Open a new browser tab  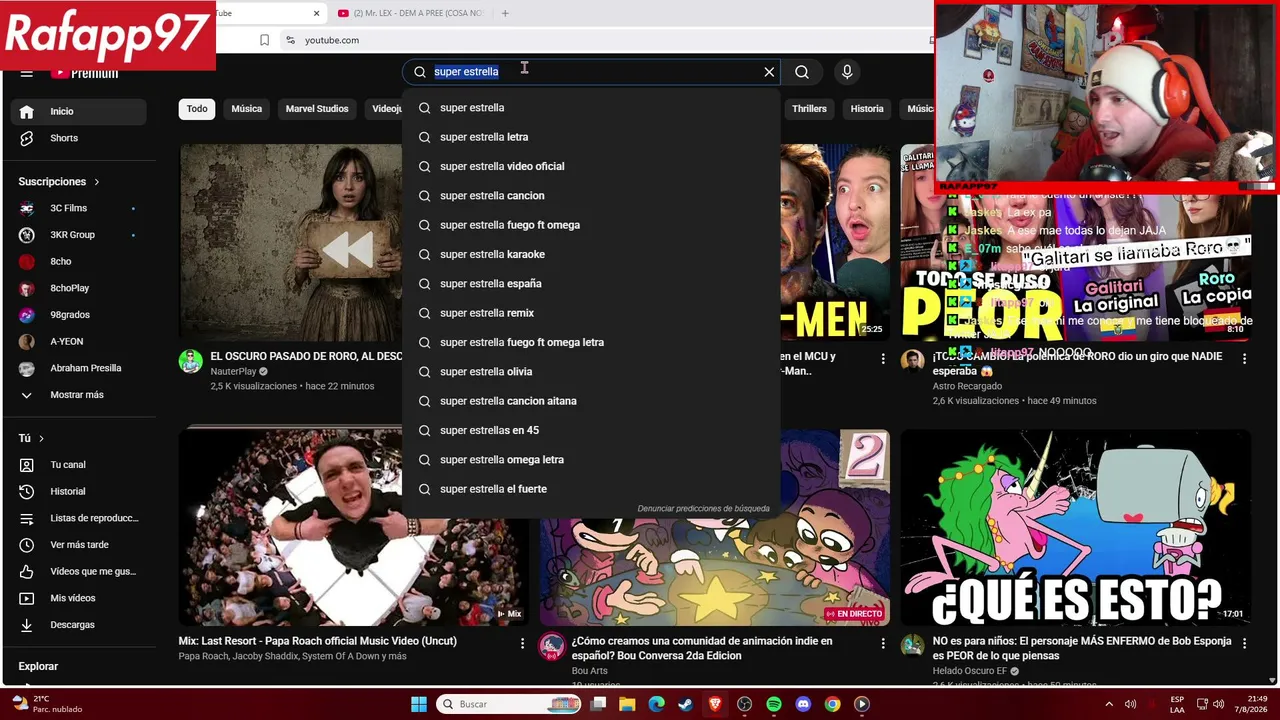click(x=505, y=13)
